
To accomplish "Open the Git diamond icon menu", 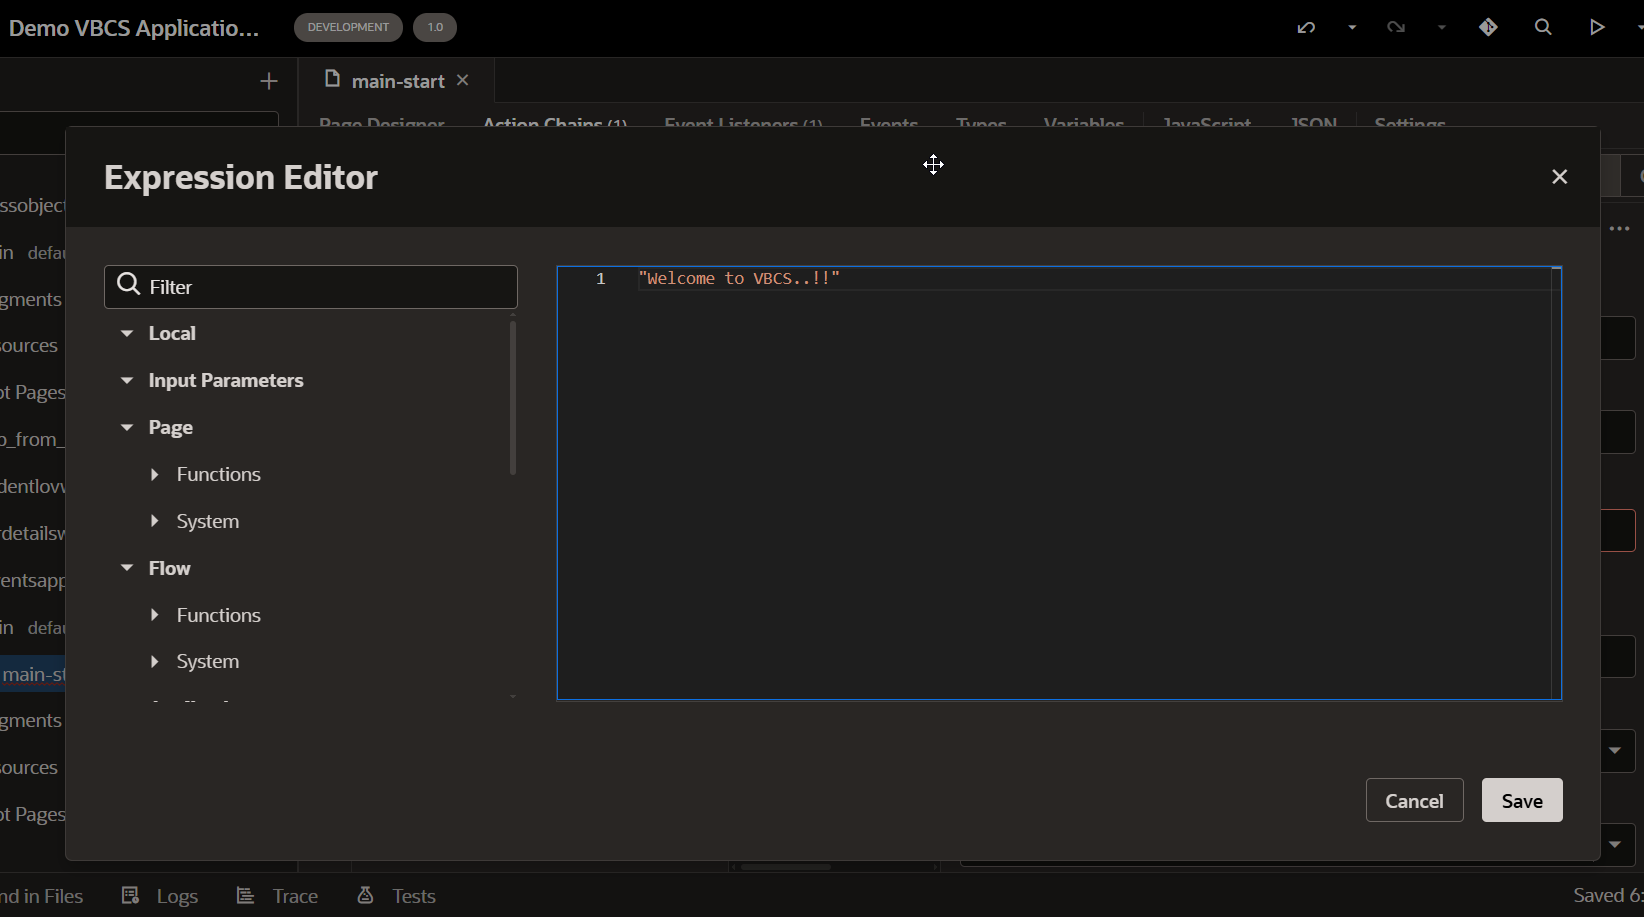I will (x=1489, y=28).
